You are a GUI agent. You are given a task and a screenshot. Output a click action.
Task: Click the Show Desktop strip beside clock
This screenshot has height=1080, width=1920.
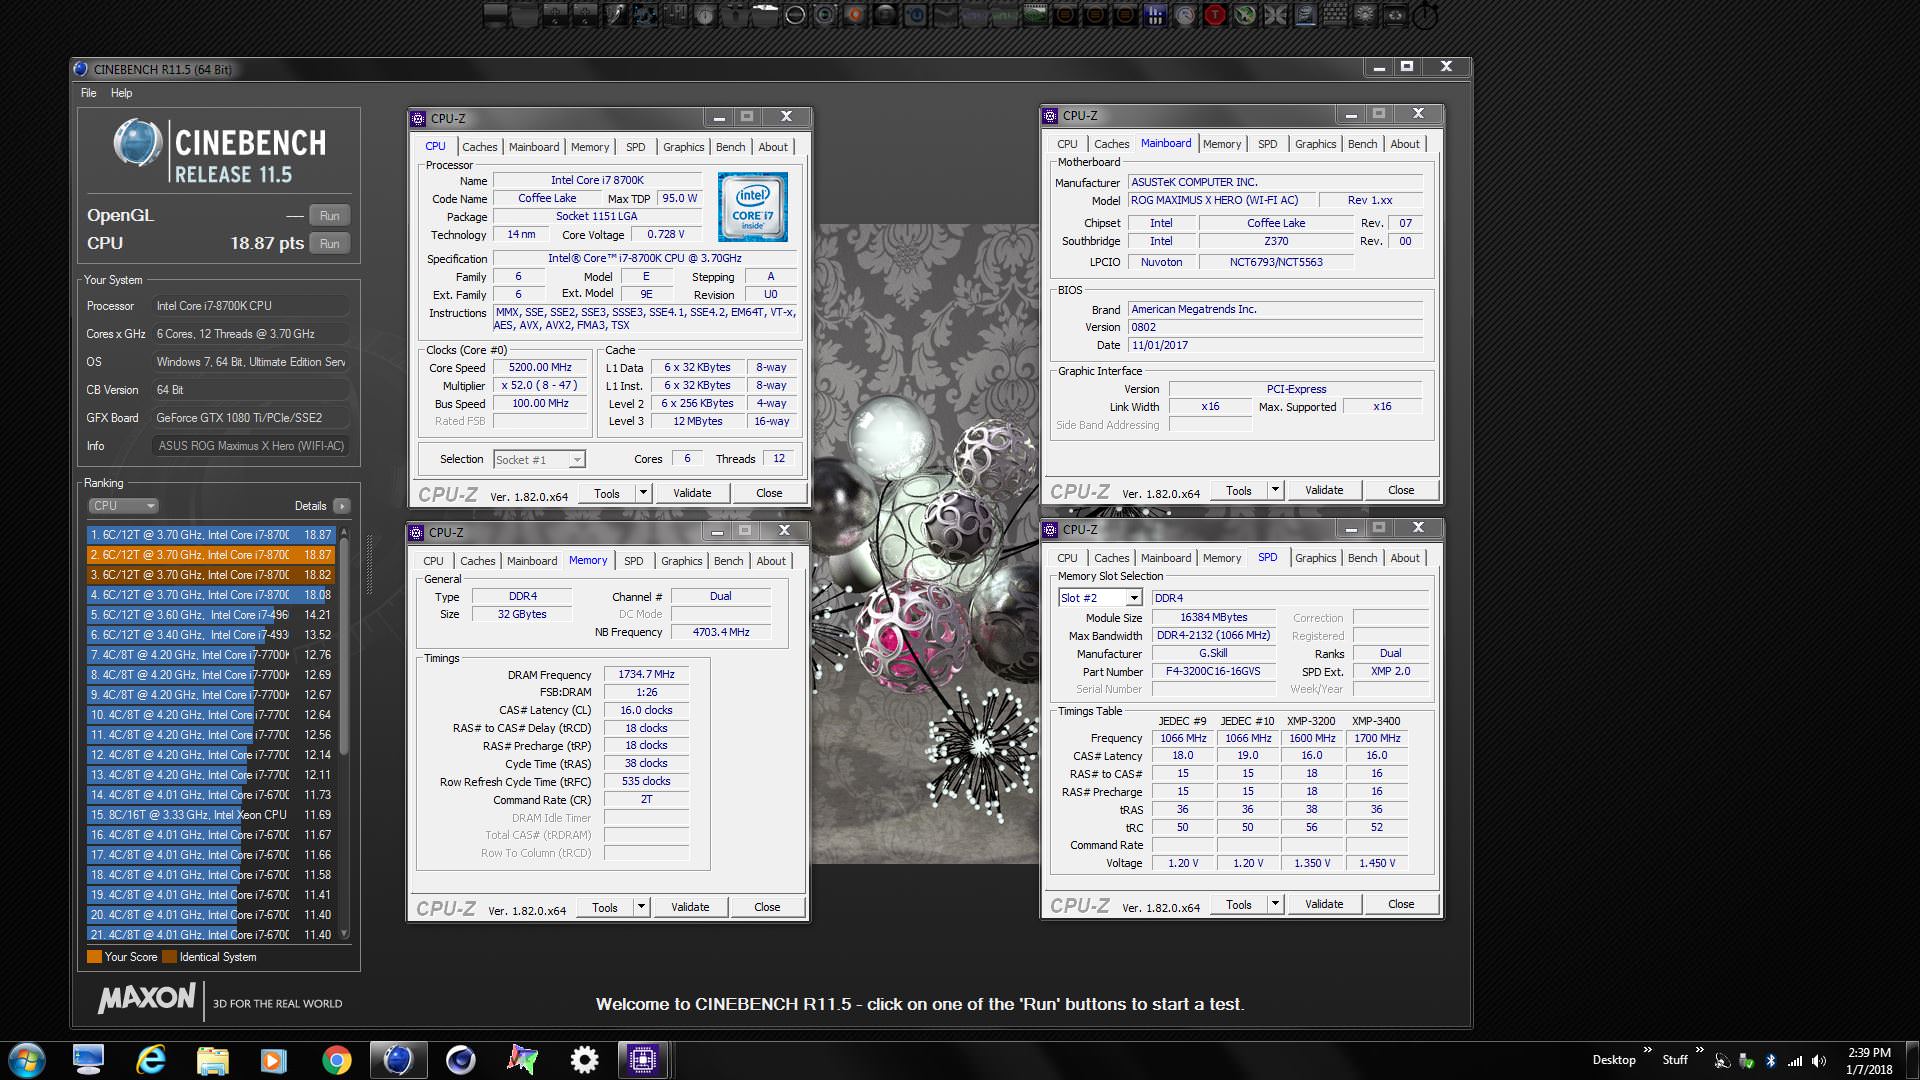[x=1912, y=1061]
